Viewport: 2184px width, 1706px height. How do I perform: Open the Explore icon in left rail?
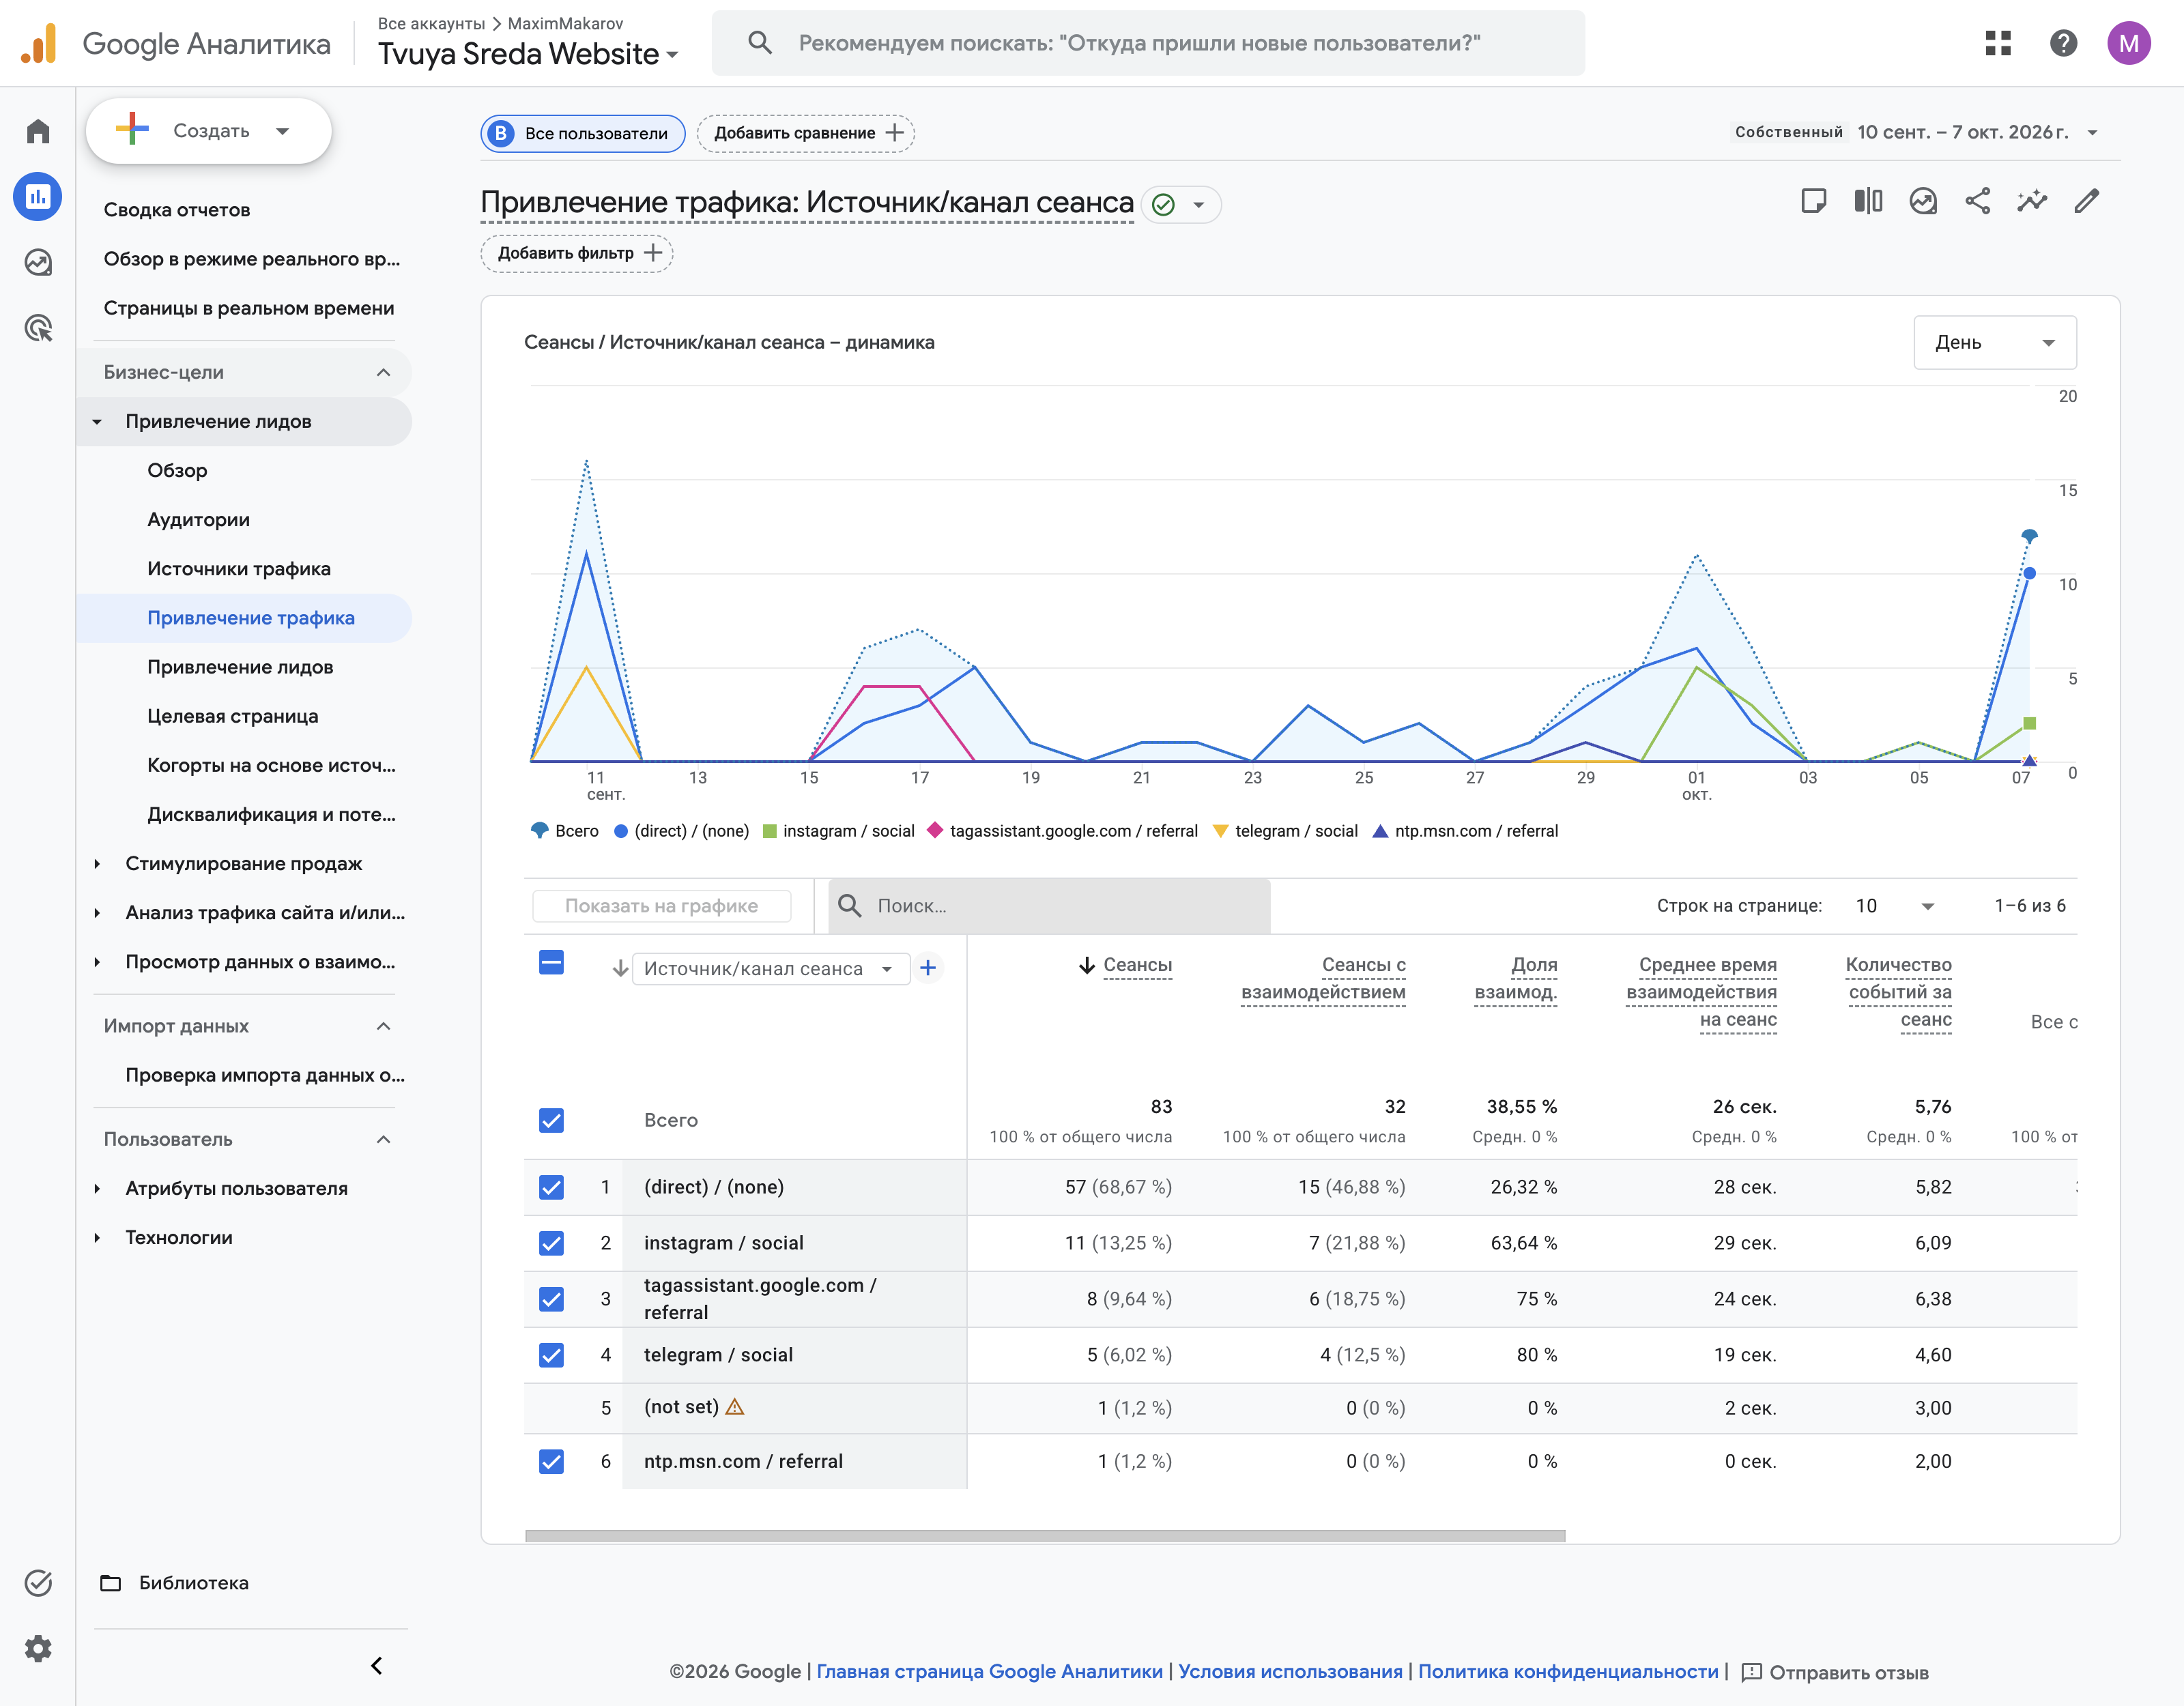click(x=38, y=262)
